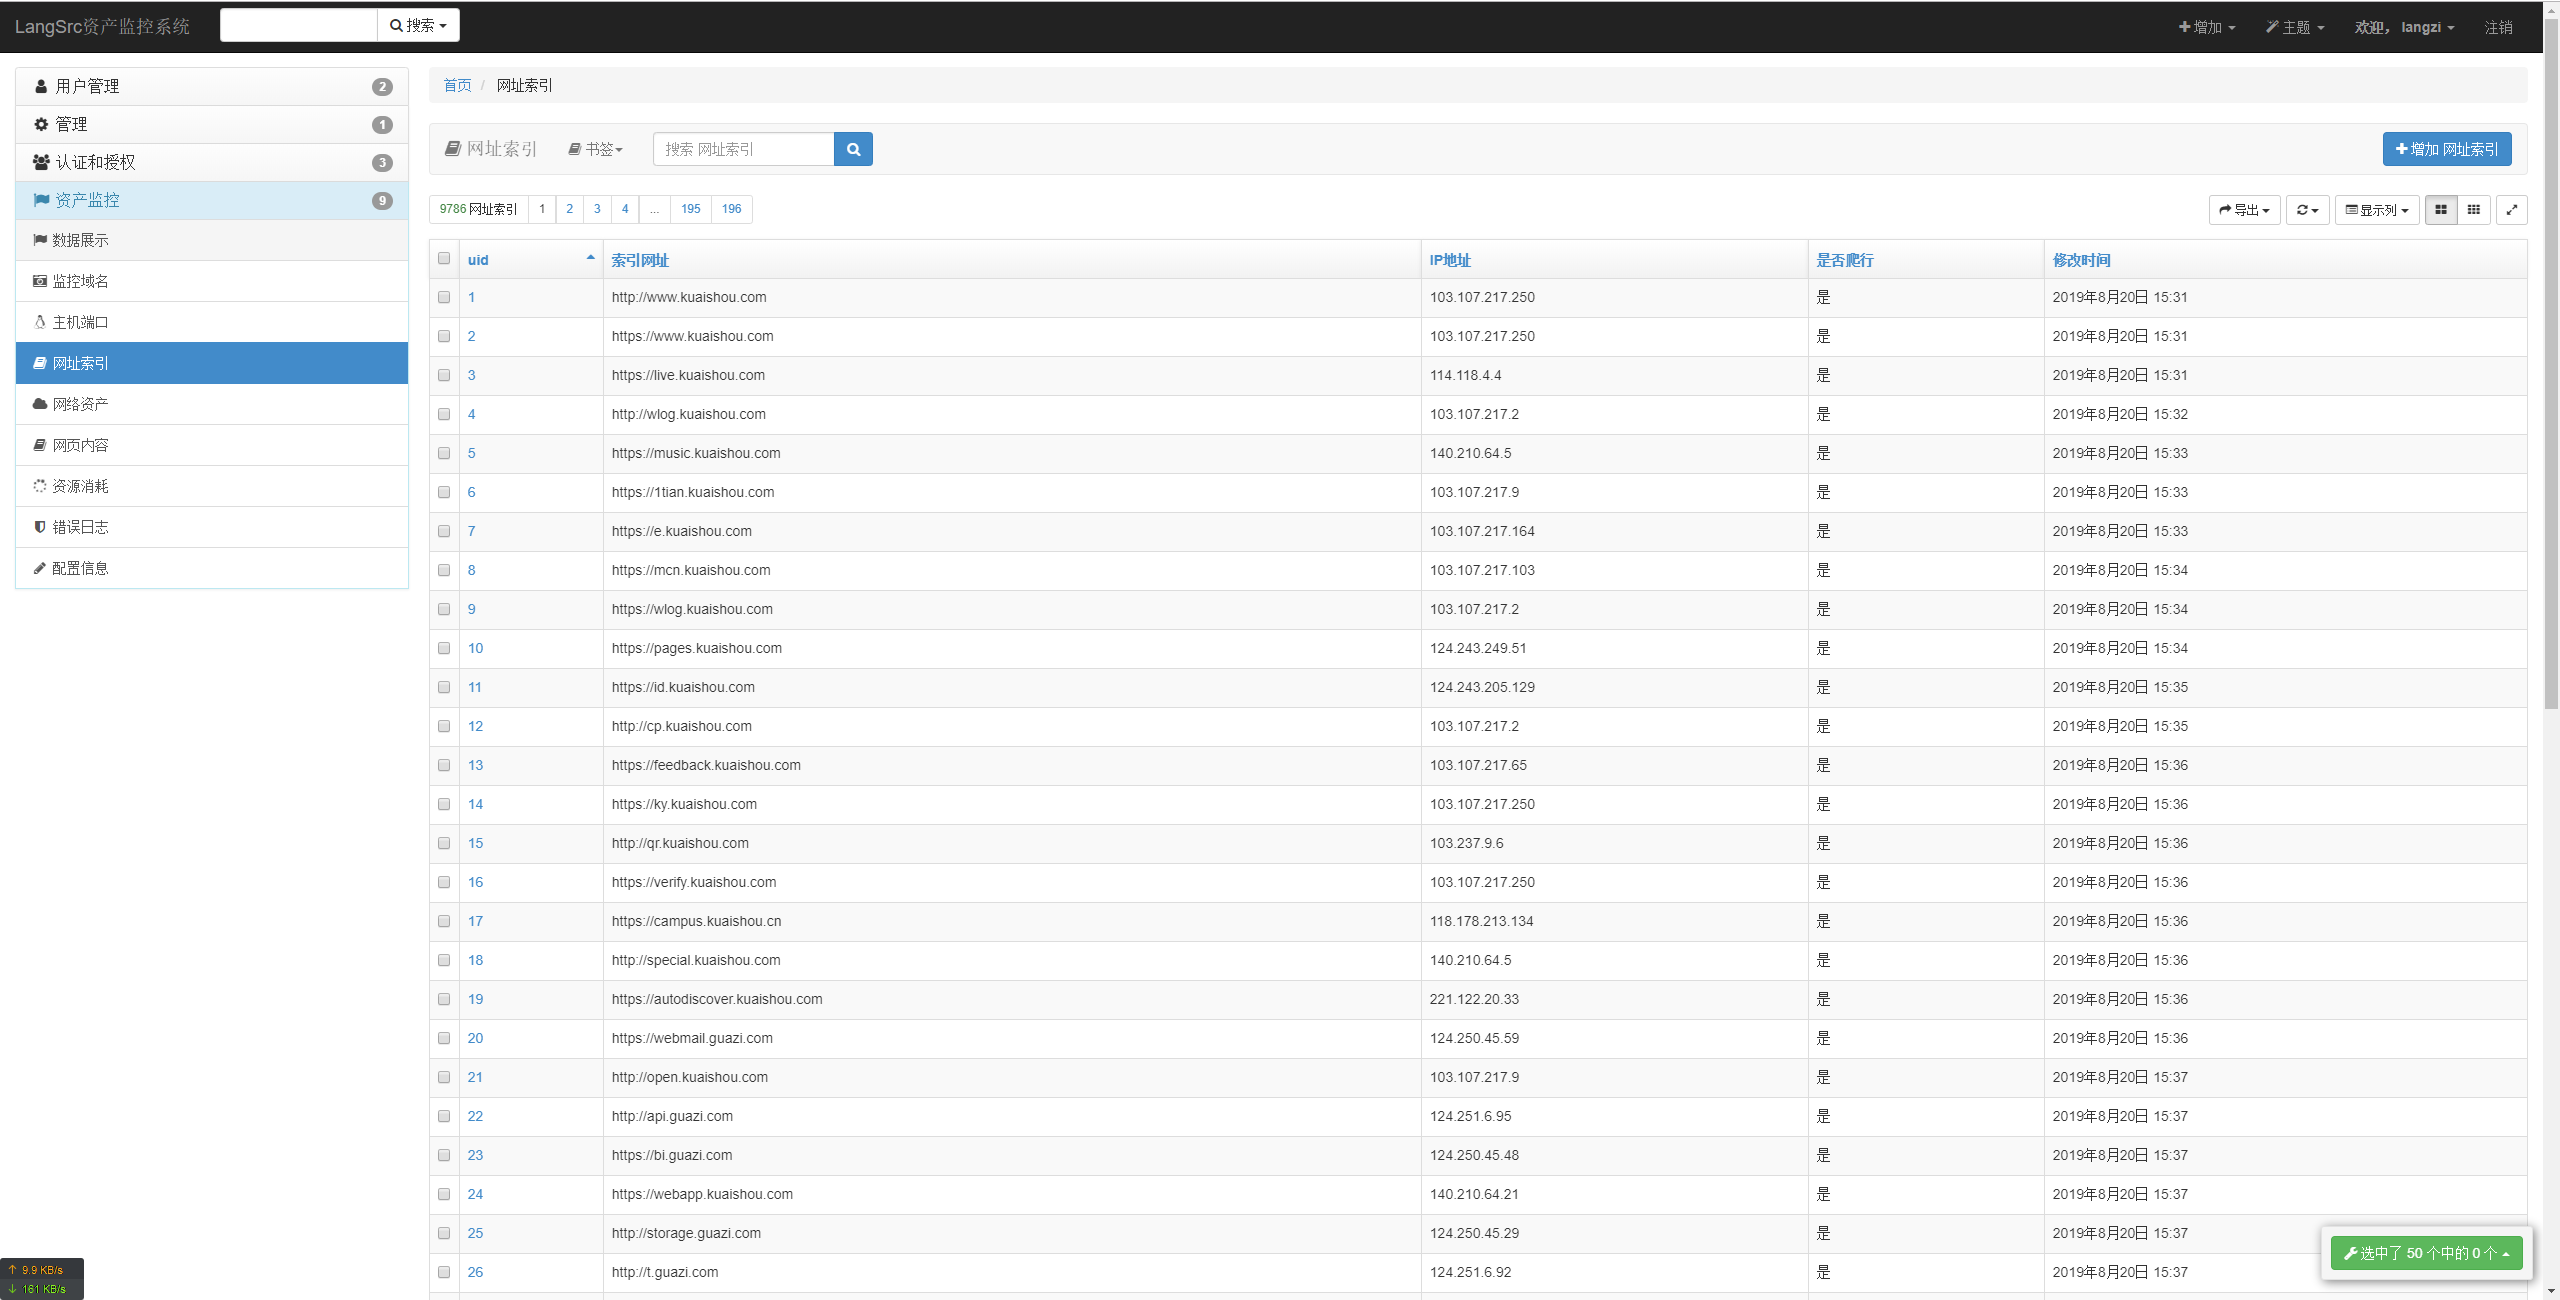Click the fullscreen expand arrows icon
The height and width of the screenshot is (1300, 2560).
click(x=2511, y=210)
